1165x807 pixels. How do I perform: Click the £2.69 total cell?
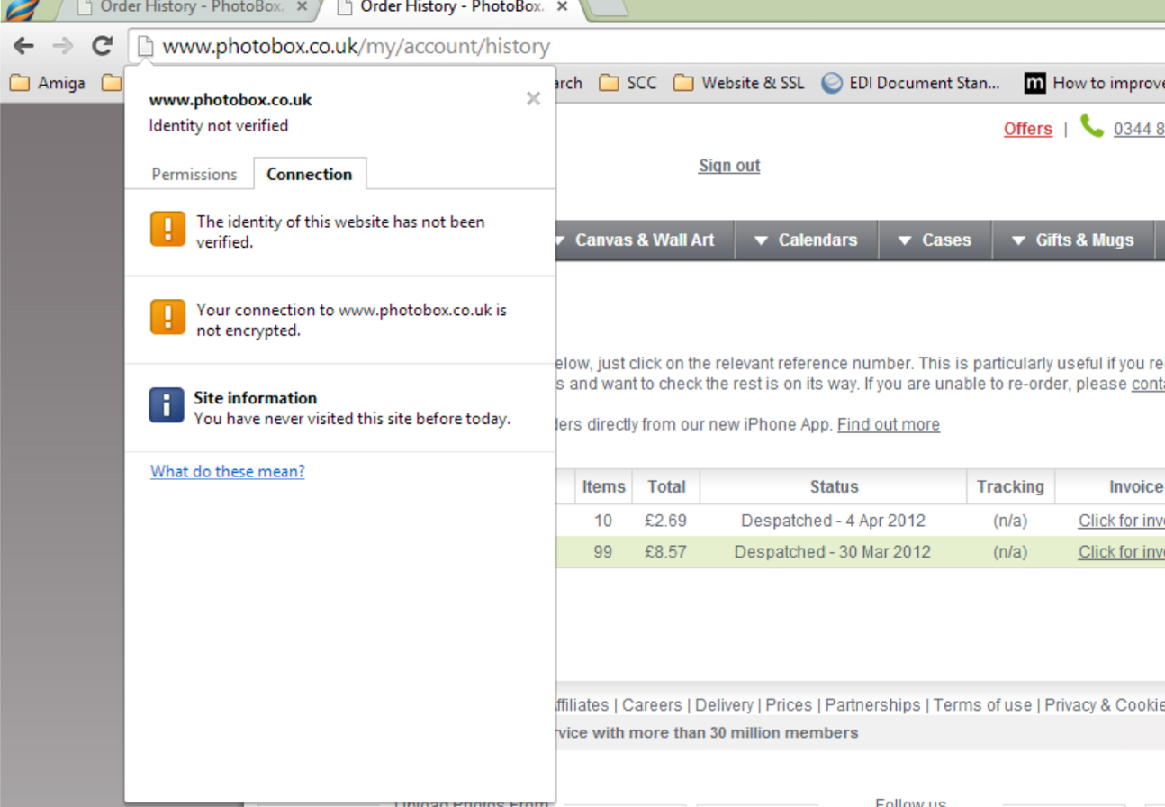coord(666,521)
